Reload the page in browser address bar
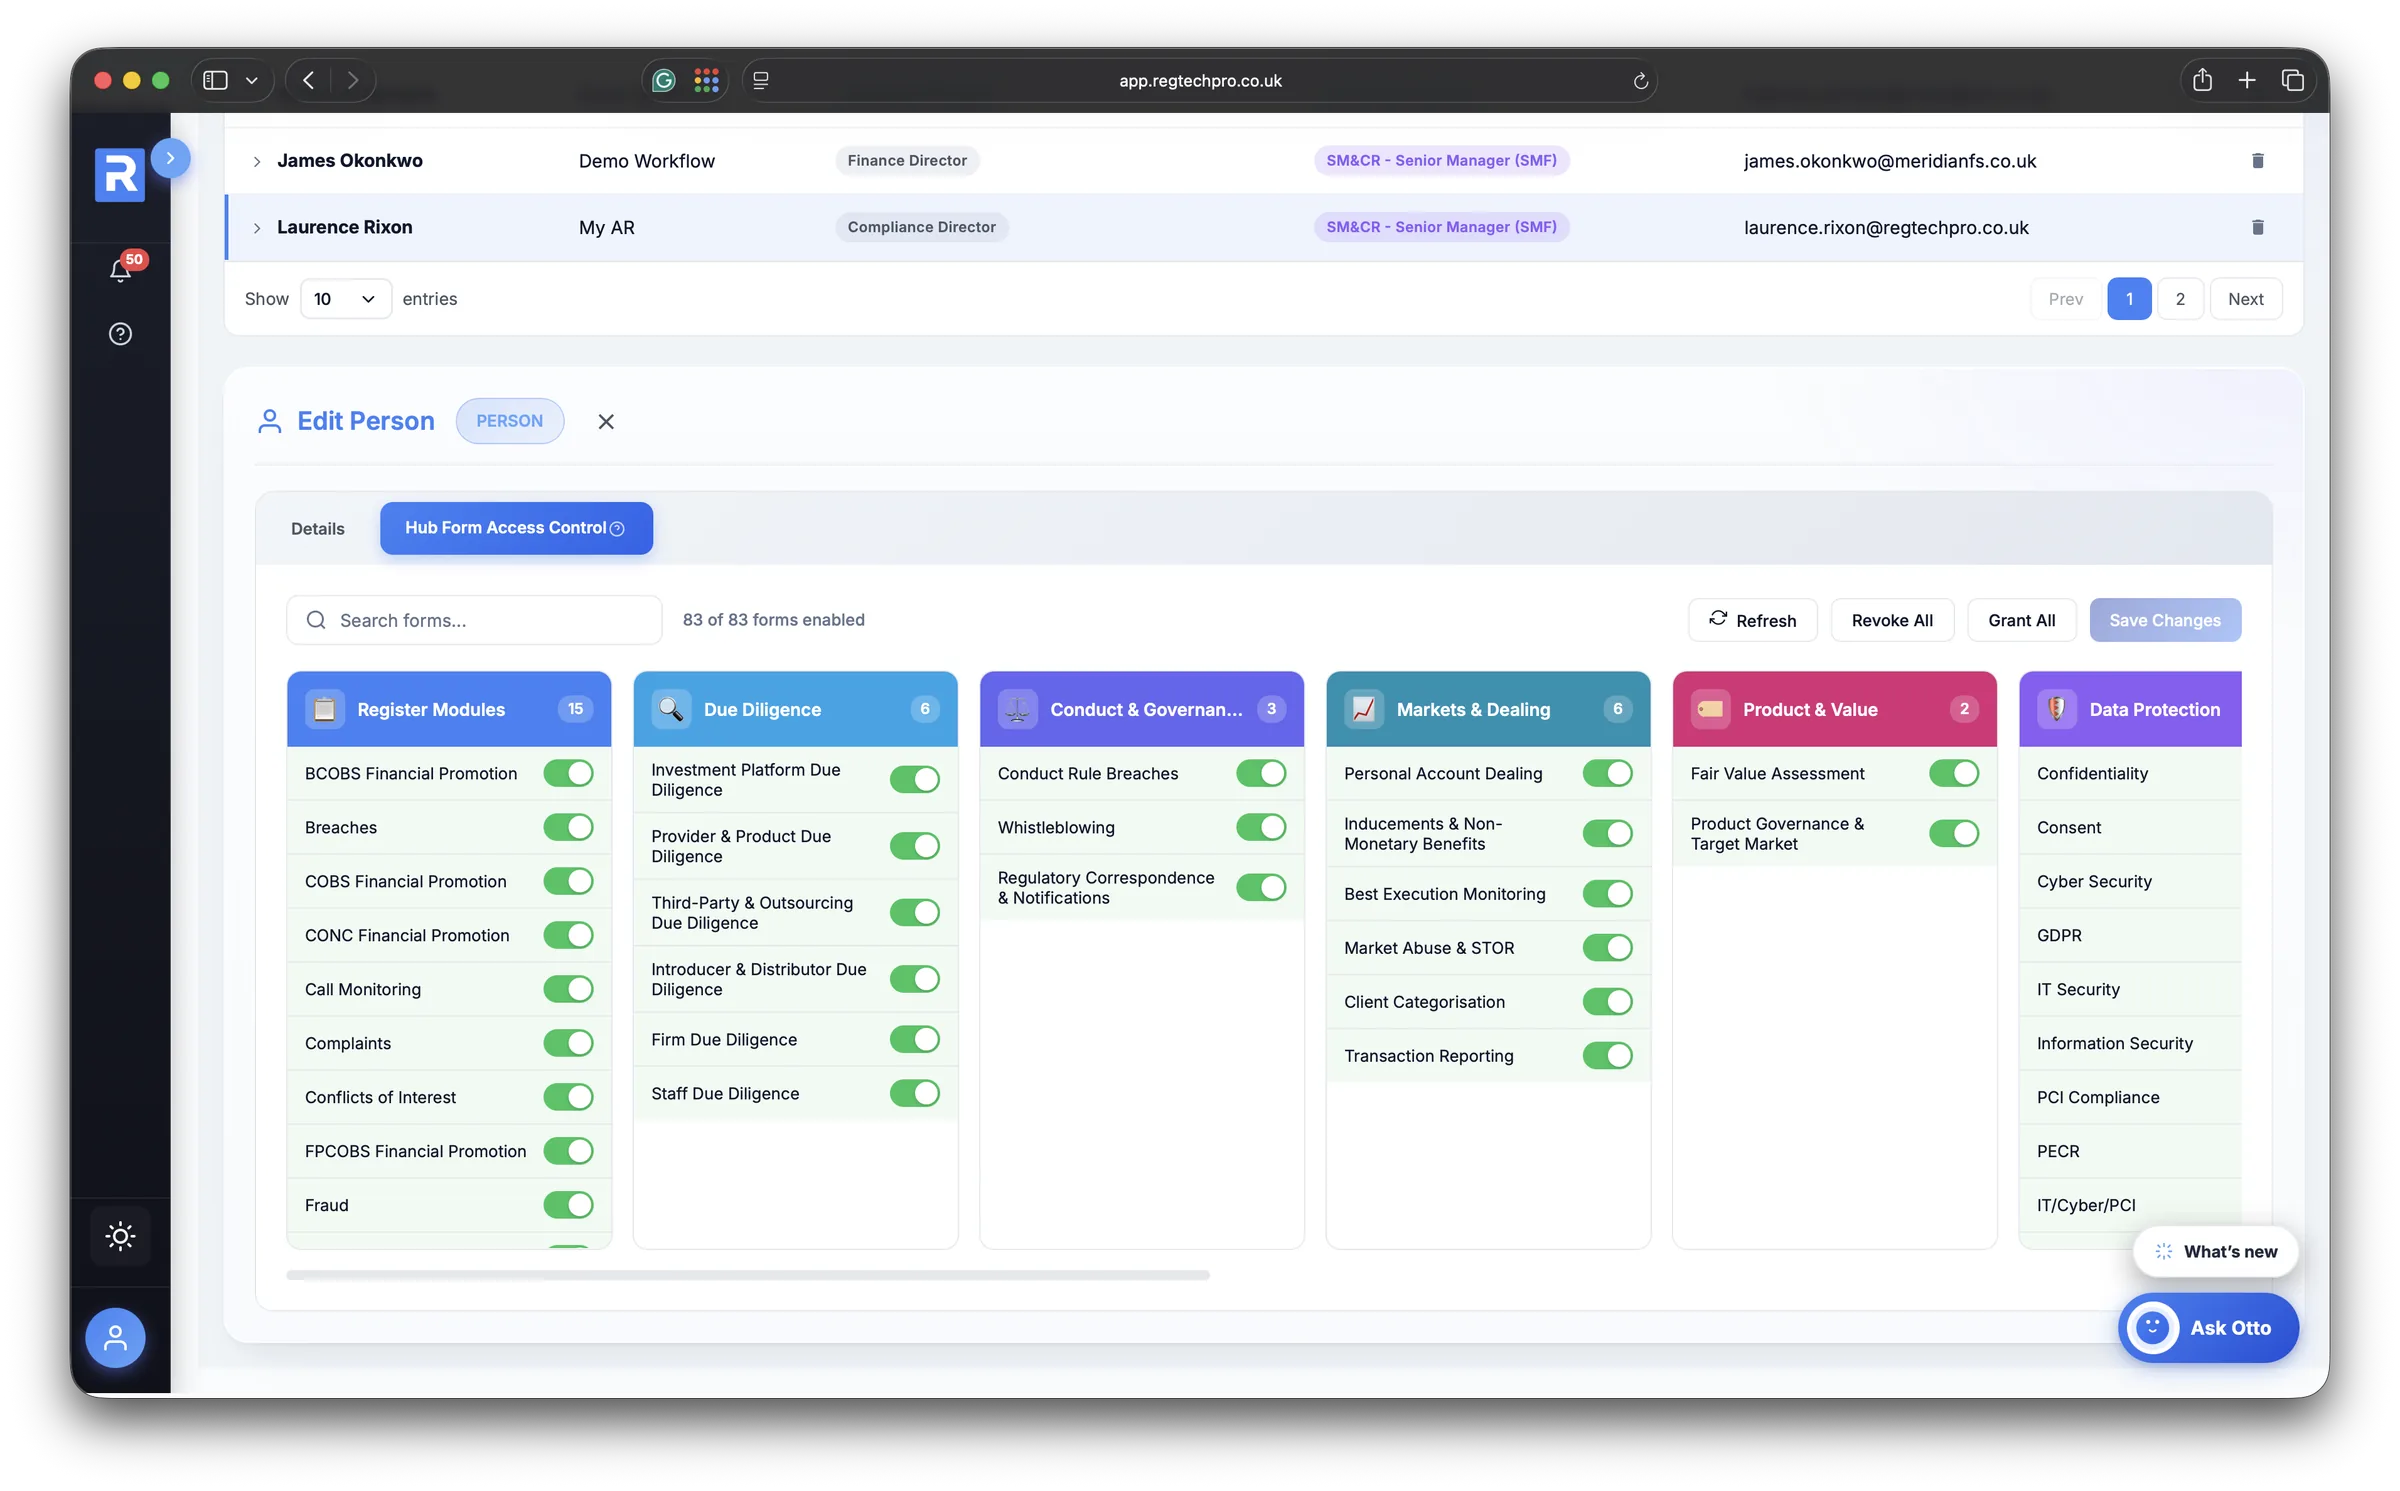Screen dimensions: 2400x1491 (1640, 81)
